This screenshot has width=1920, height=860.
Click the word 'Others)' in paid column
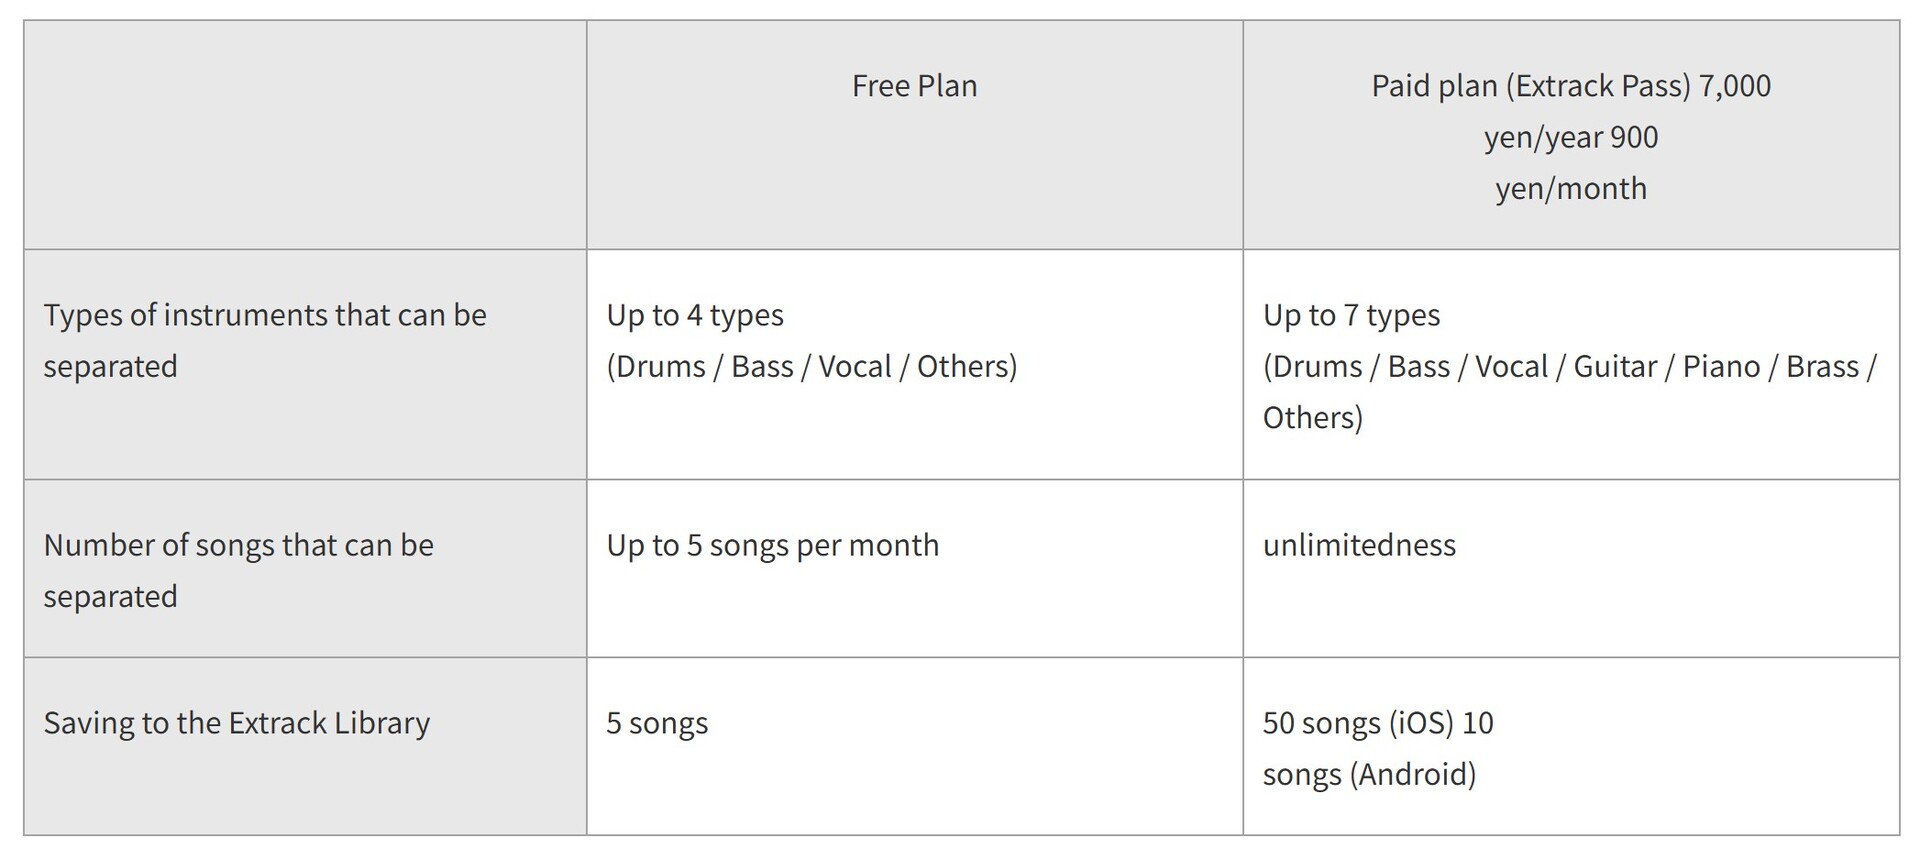pos(1312,417)
